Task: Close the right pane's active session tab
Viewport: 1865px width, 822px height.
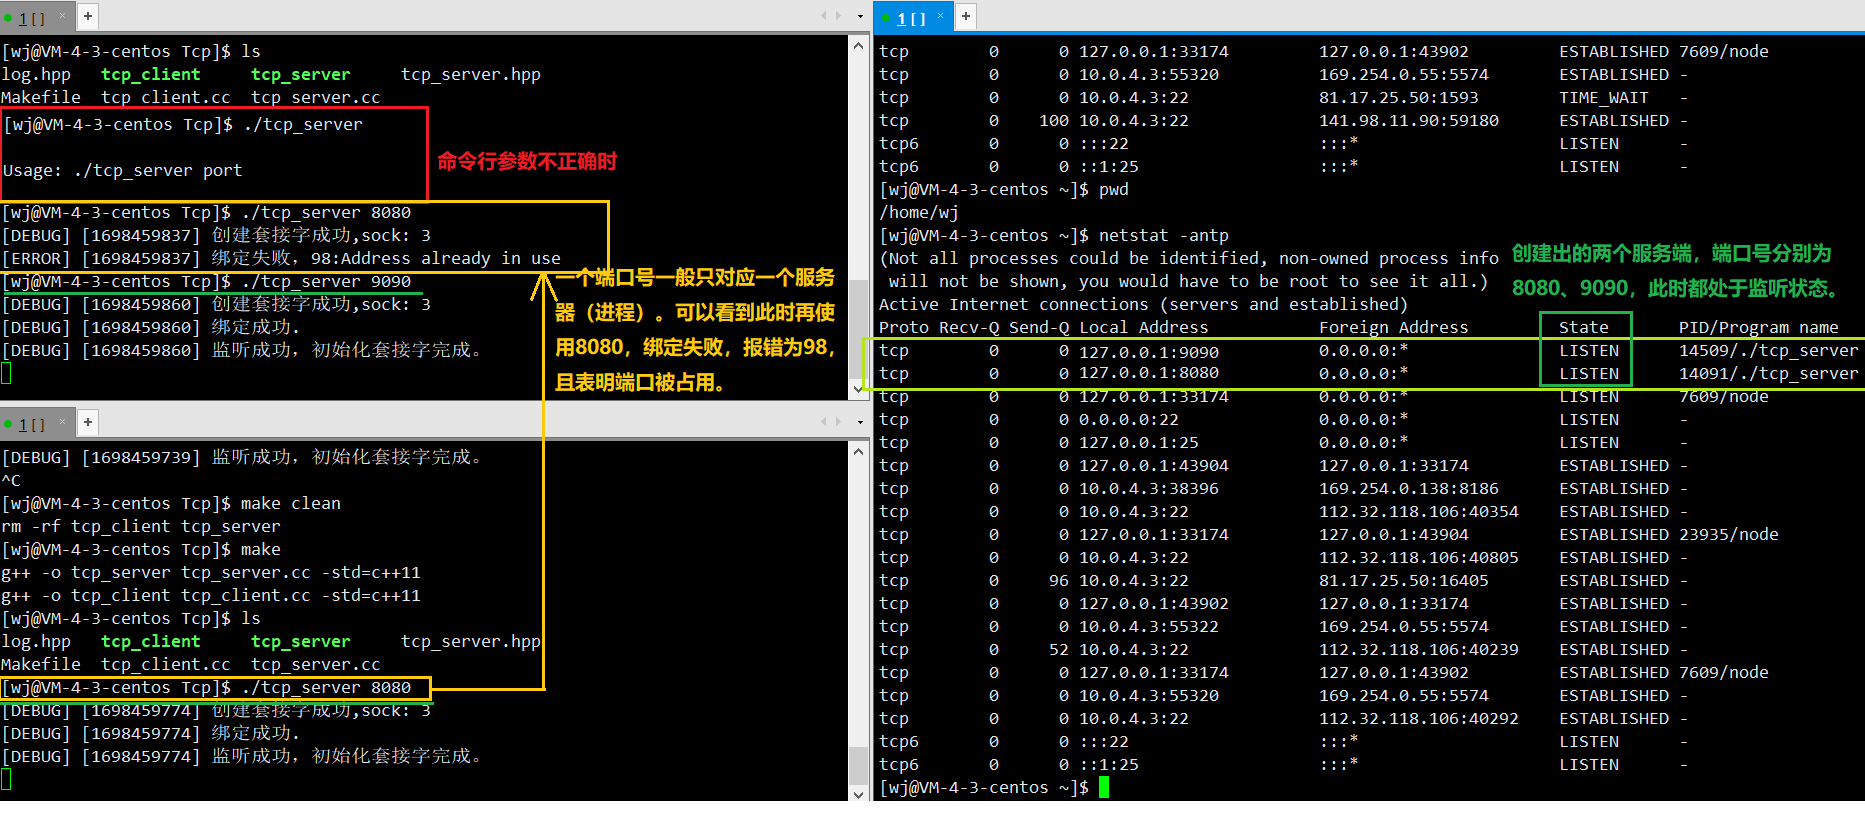Action: tap(940, 15)
